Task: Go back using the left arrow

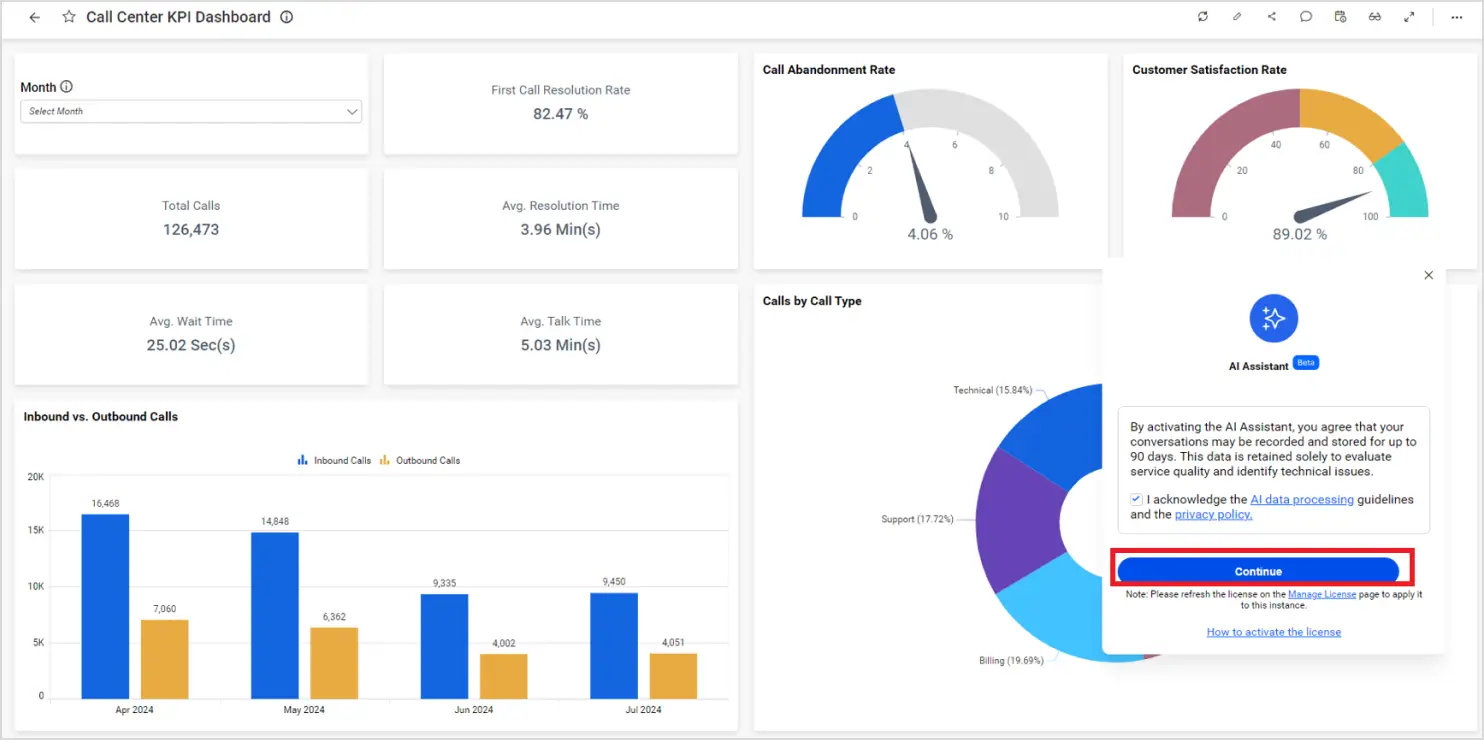Action: (x=35, y=17)
